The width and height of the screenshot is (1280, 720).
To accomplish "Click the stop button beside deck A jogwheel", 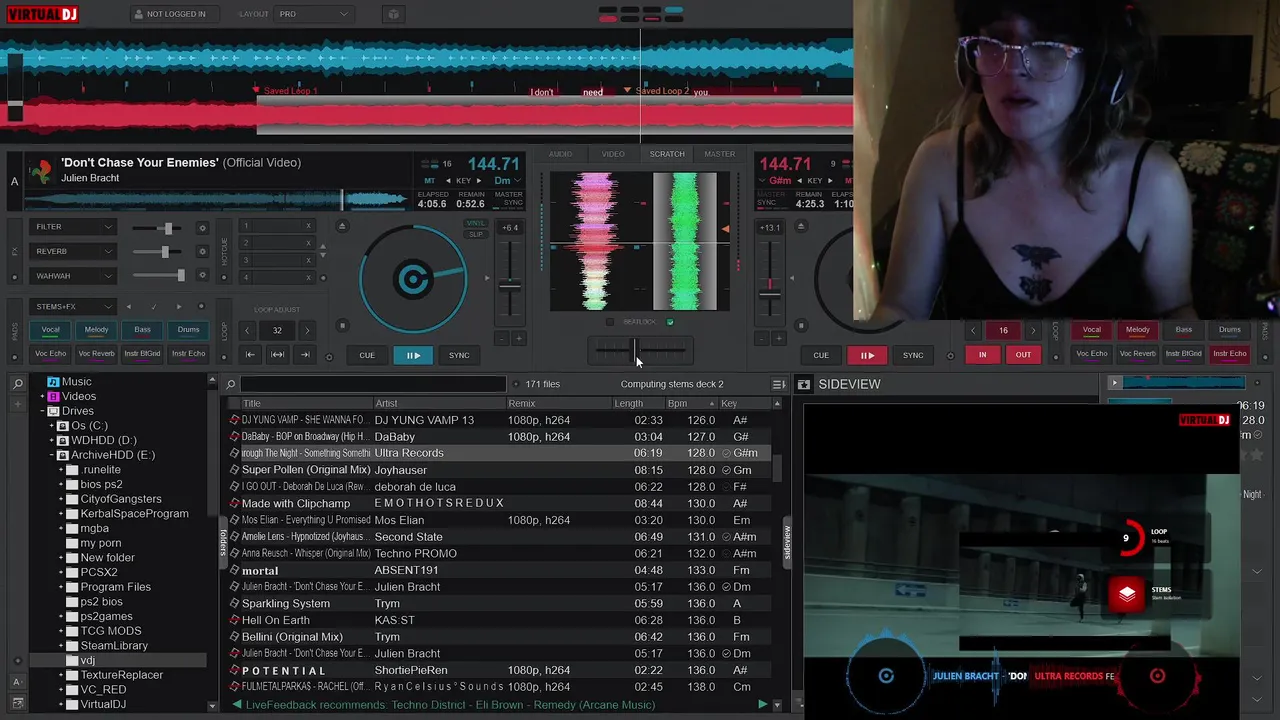I will tap(342, 325).
